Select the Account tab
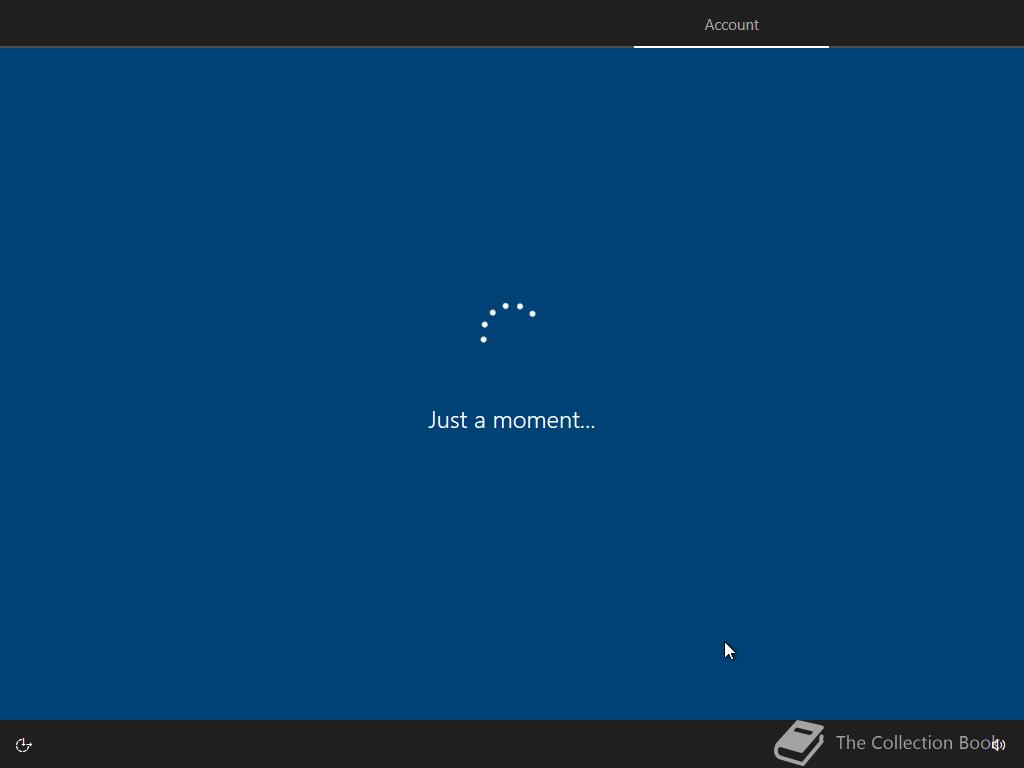The width and height of the screenshot is (1024, 768). (x=731, y=25)
